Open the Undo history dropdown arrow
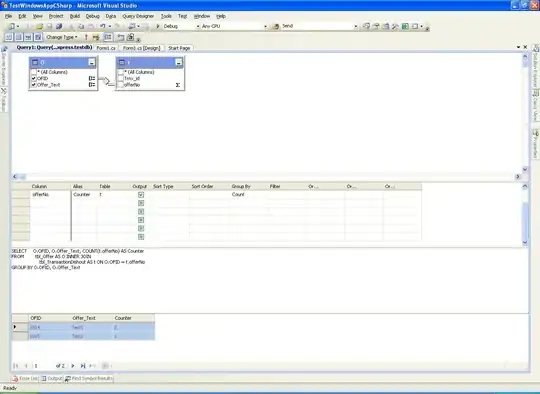 pyautogui.click(x=110, y=26)
